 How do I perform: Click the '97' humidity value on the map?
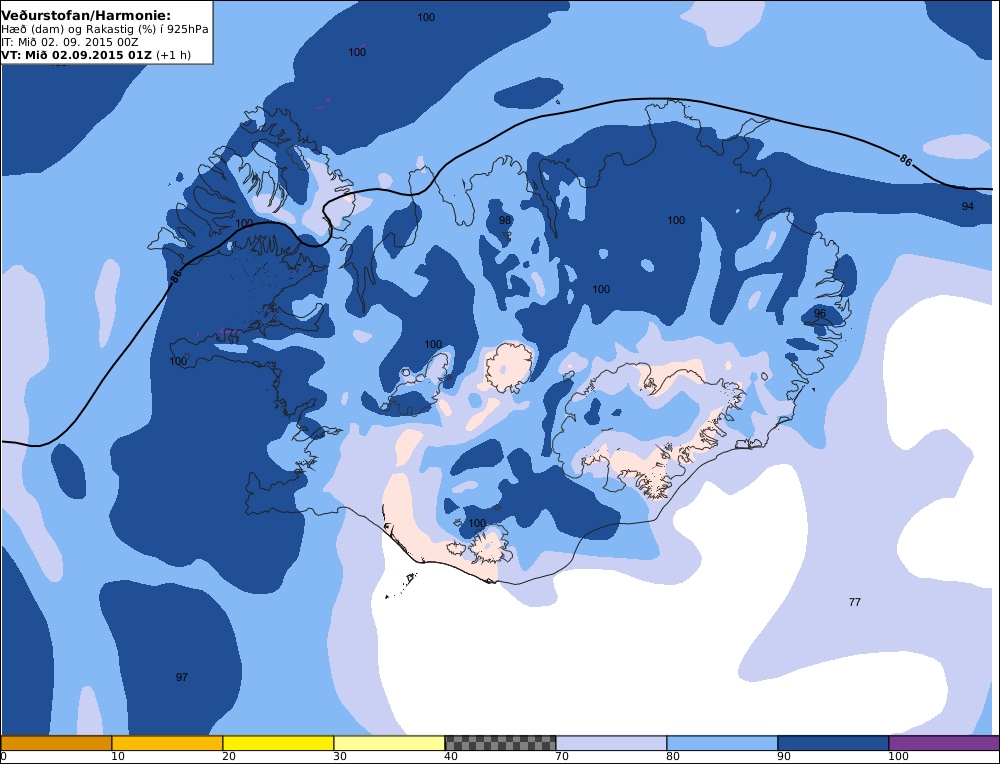coord(182,677)
